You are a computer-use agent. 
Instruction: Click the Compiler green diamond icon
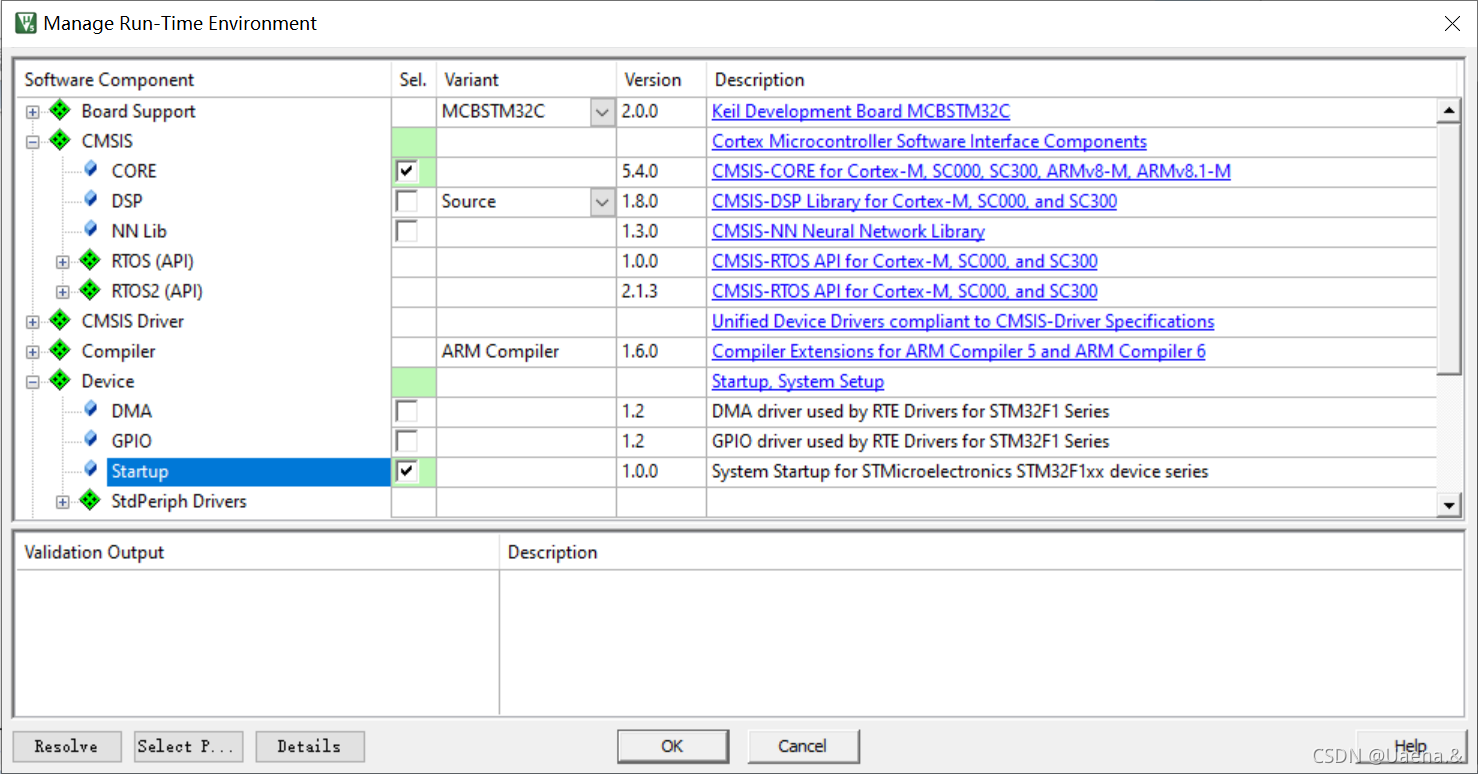click(x=60, y=350)
